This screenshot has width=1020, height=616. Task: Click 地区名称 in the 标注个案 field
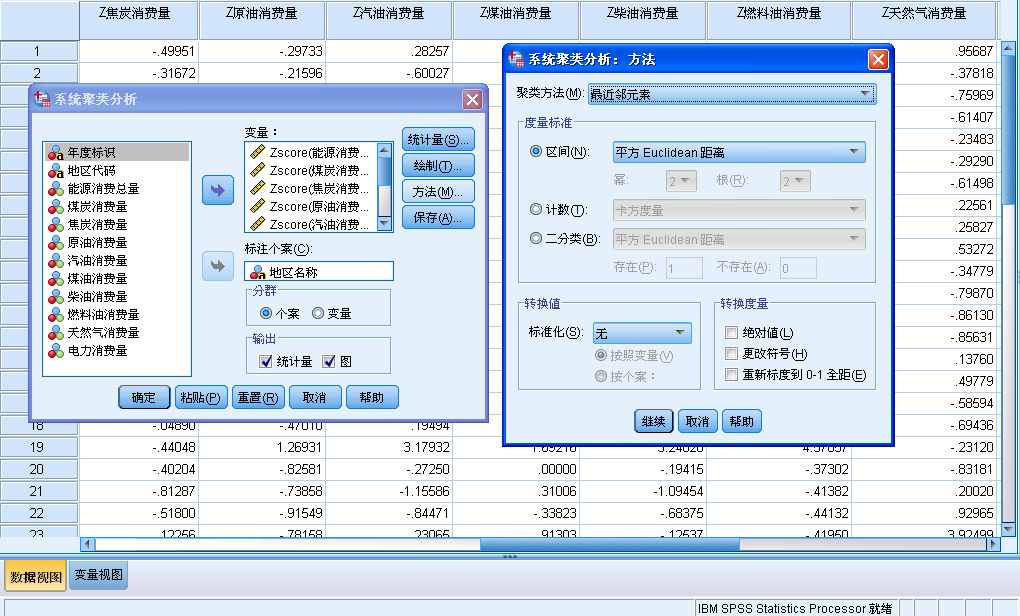pos(319,272)
